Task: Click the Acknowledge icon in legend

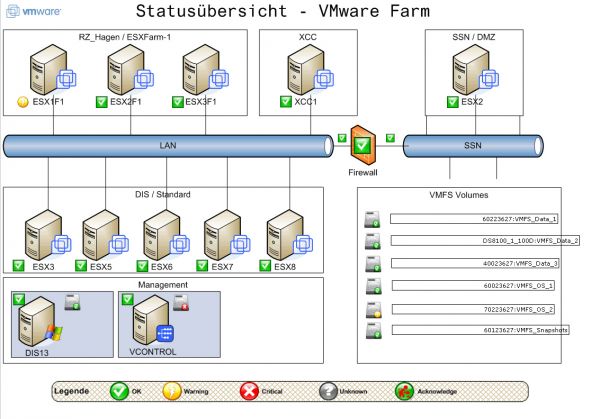Action: point(404,391)
